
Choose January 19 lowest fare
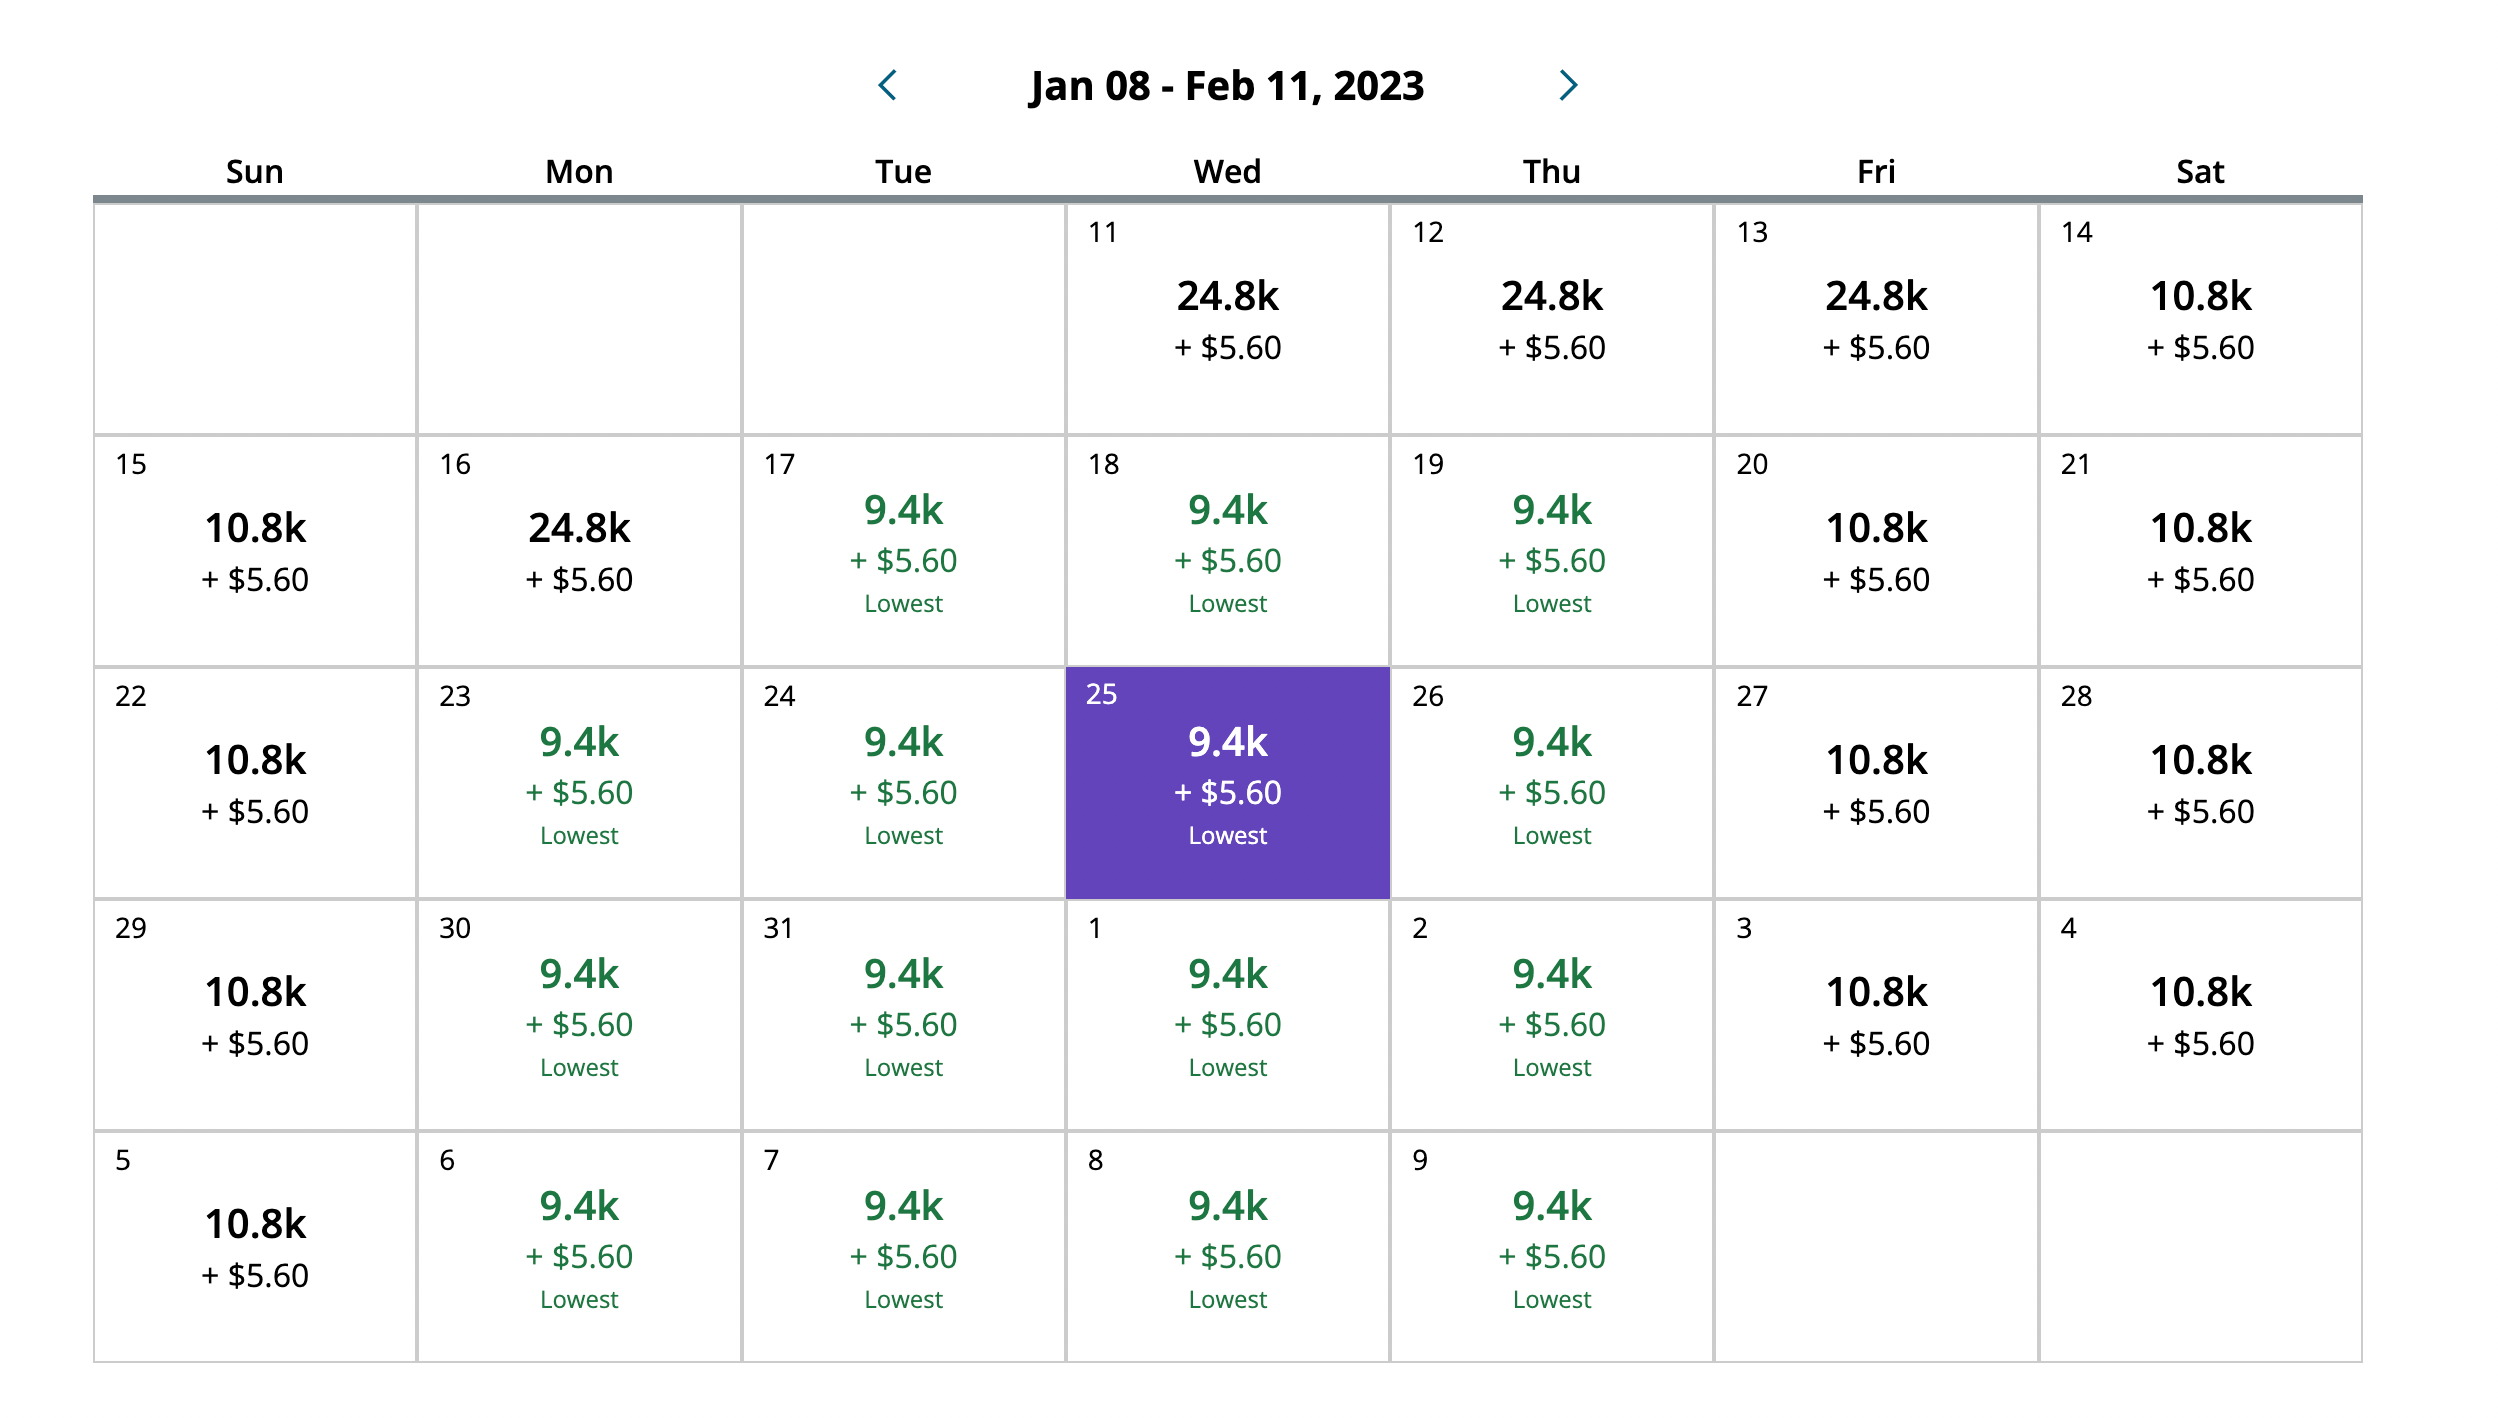tap(1551, 550)
